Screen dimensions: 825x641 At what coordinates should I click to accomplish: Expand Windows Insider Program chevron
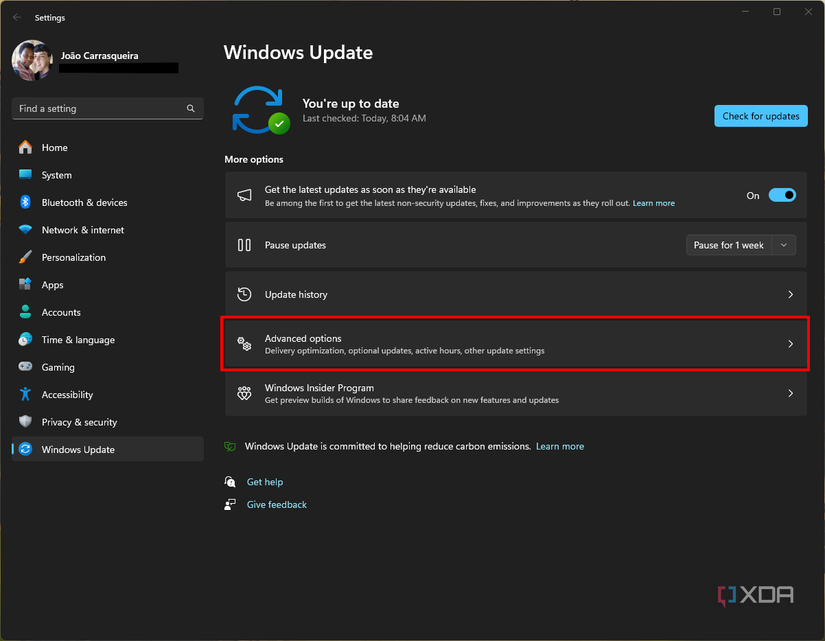(x=790, y=393)
